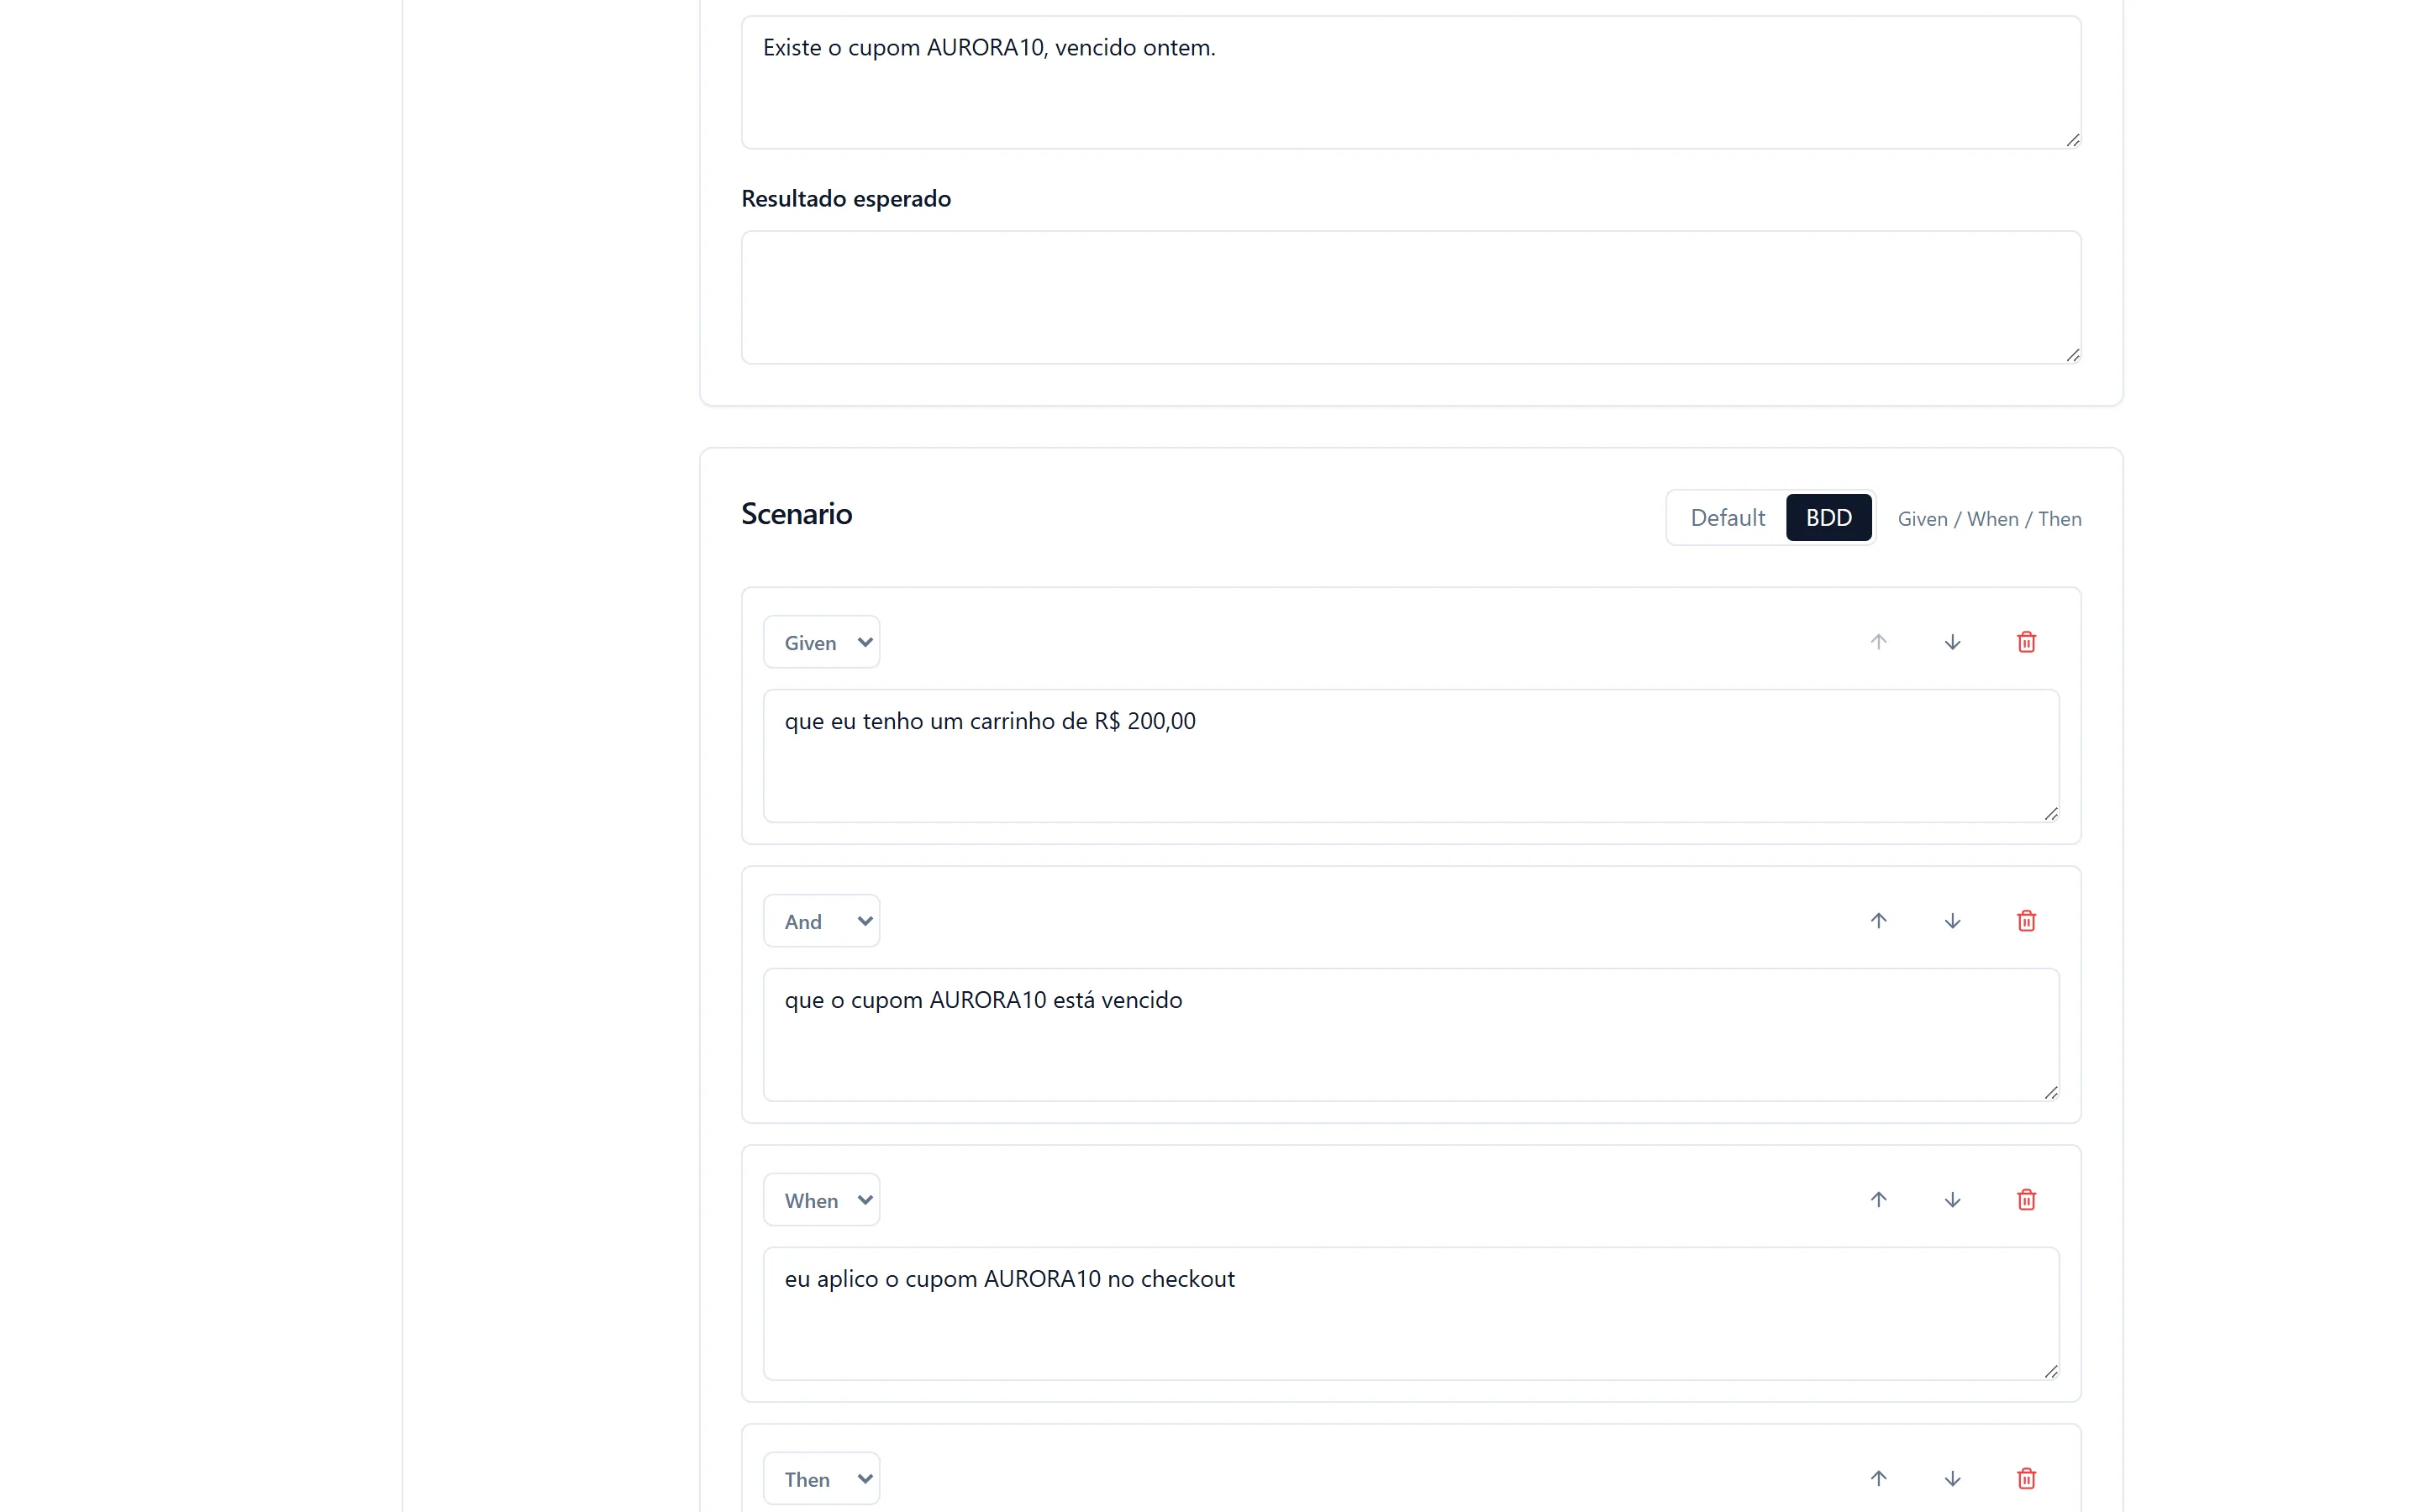Open the And keyword dropdown
Image resolution: width=2420 pixels, height=1512 pixels.
[821, 921]
